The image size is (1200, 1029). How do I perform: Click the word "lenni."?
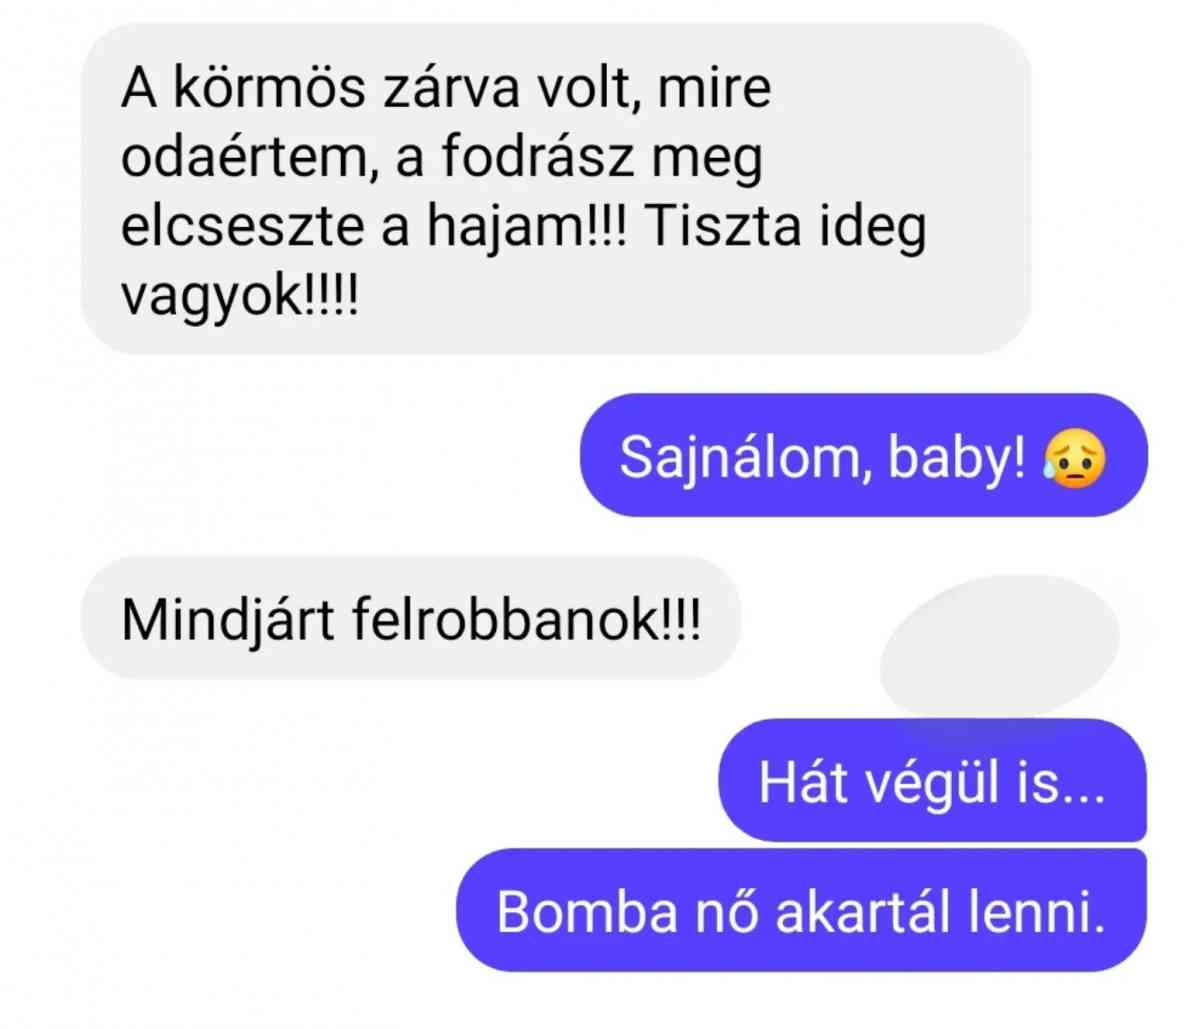click(1046, 912)
